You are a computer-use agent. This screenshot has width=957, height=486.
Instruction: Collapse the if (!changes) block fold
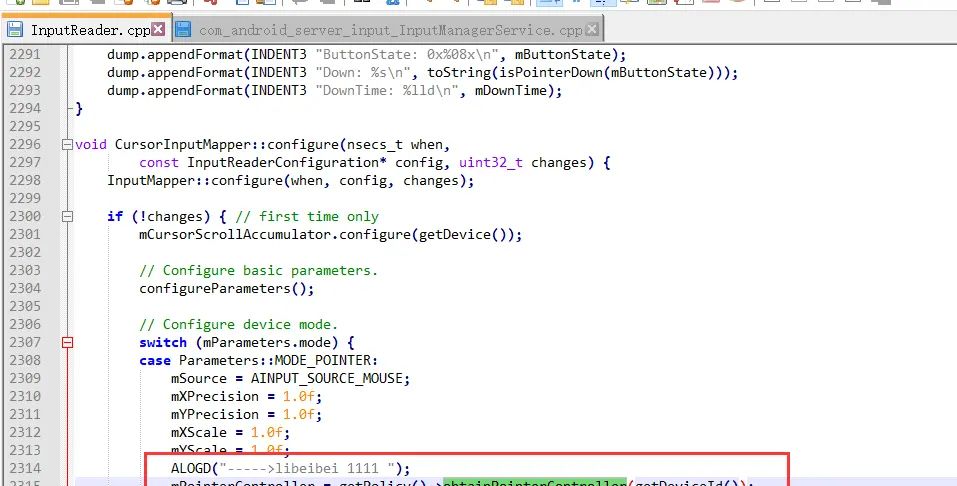pos(67,217)
